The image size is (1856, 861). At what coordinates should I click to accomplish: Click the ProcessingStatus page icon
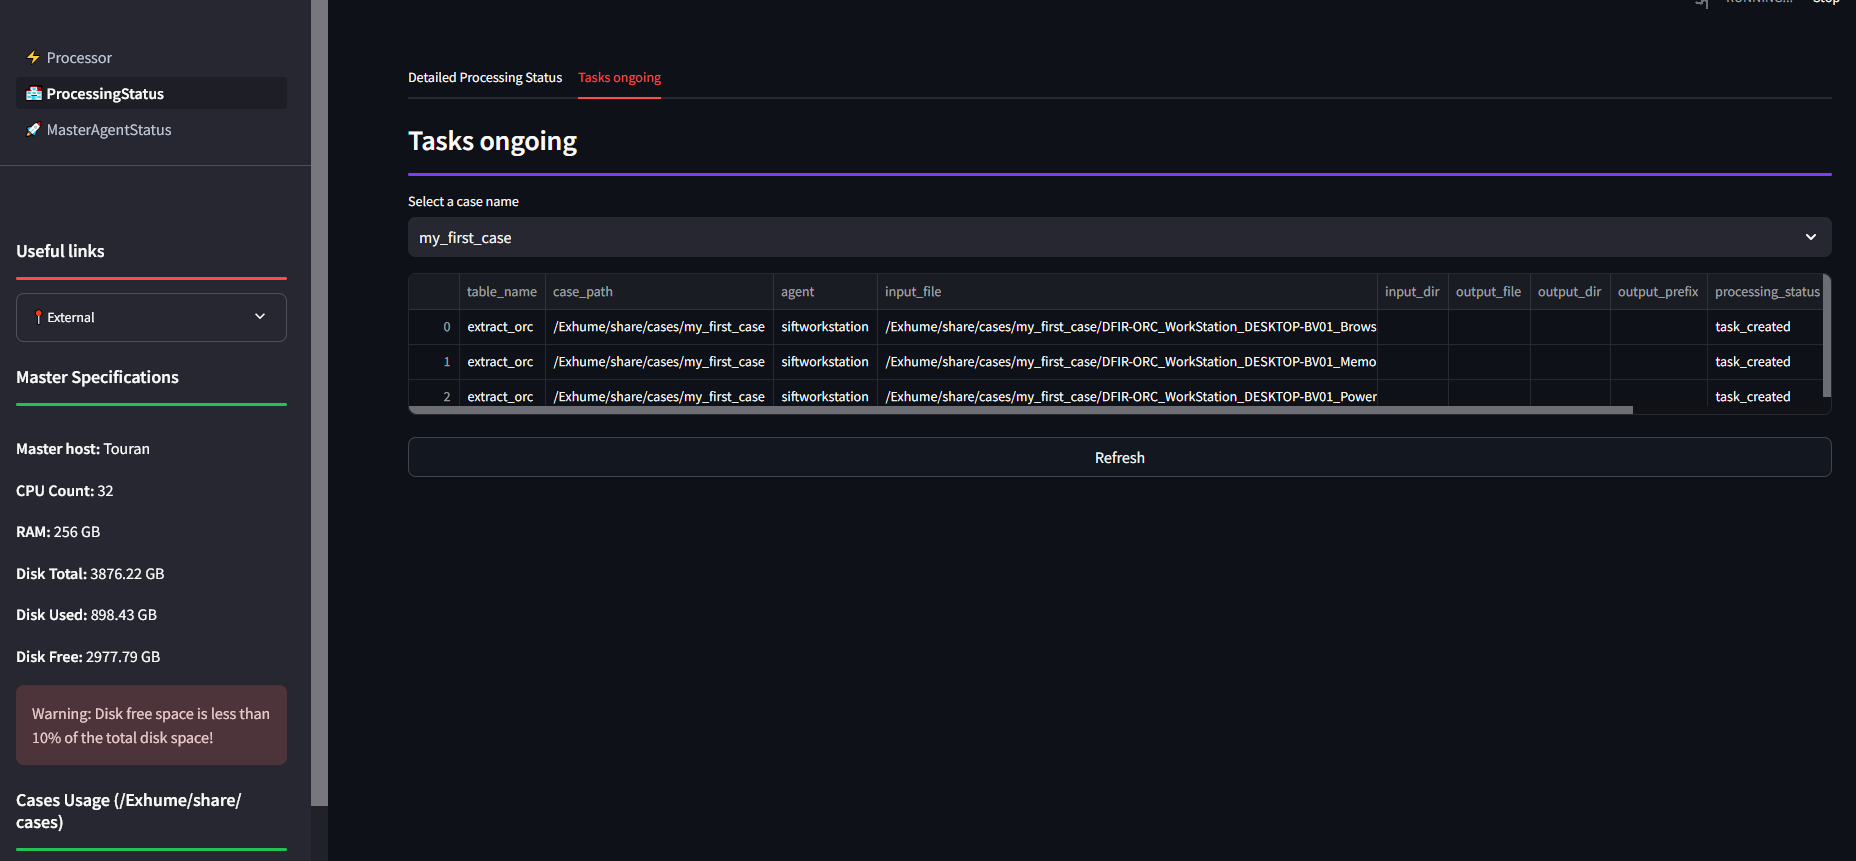34,93
